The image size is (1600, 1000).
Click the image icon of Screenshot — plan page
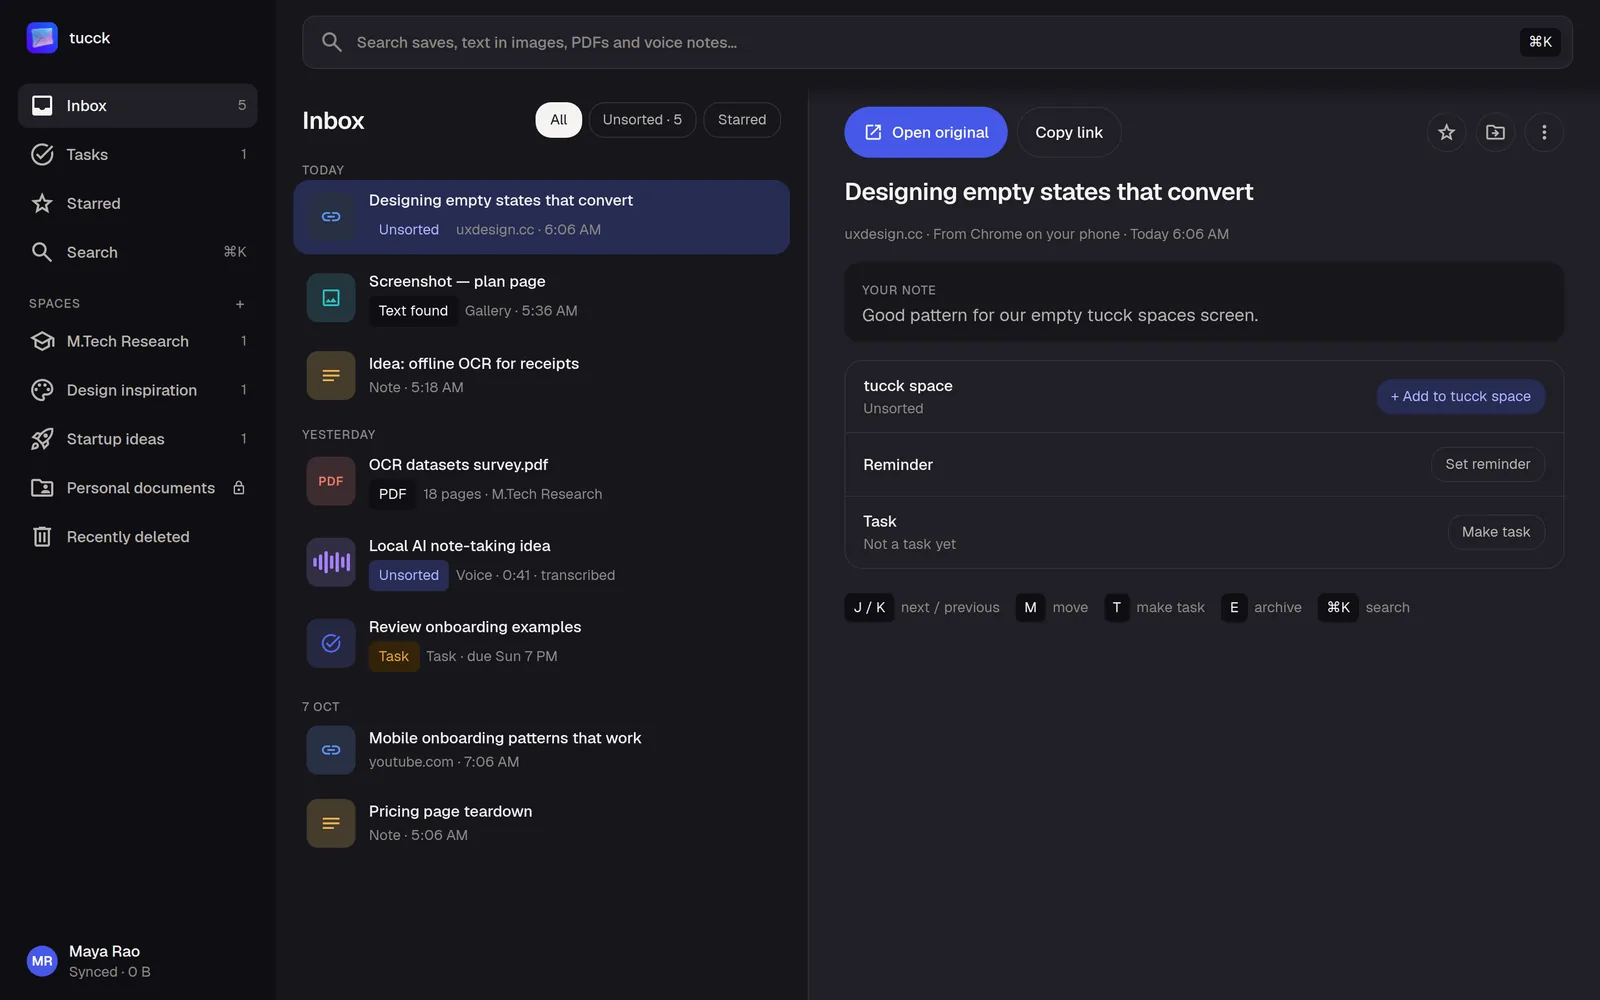click(331, 298)
